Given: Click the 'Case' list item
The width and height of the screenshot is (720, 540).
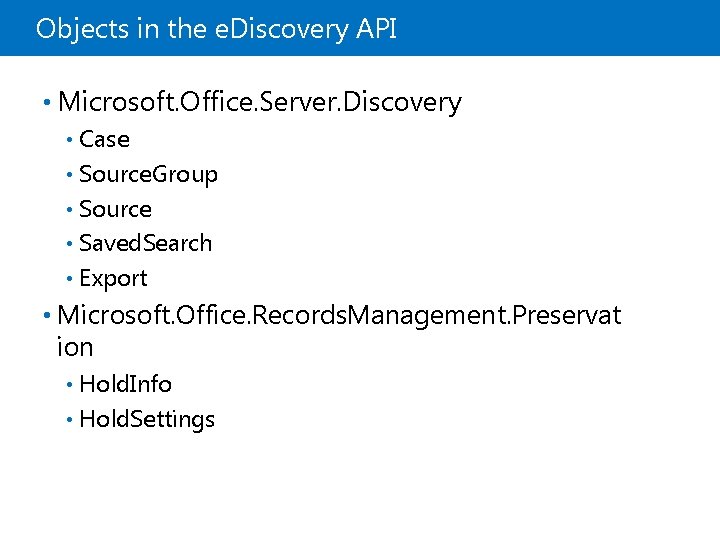Looking at the screenshot, I should coord(104,139).
